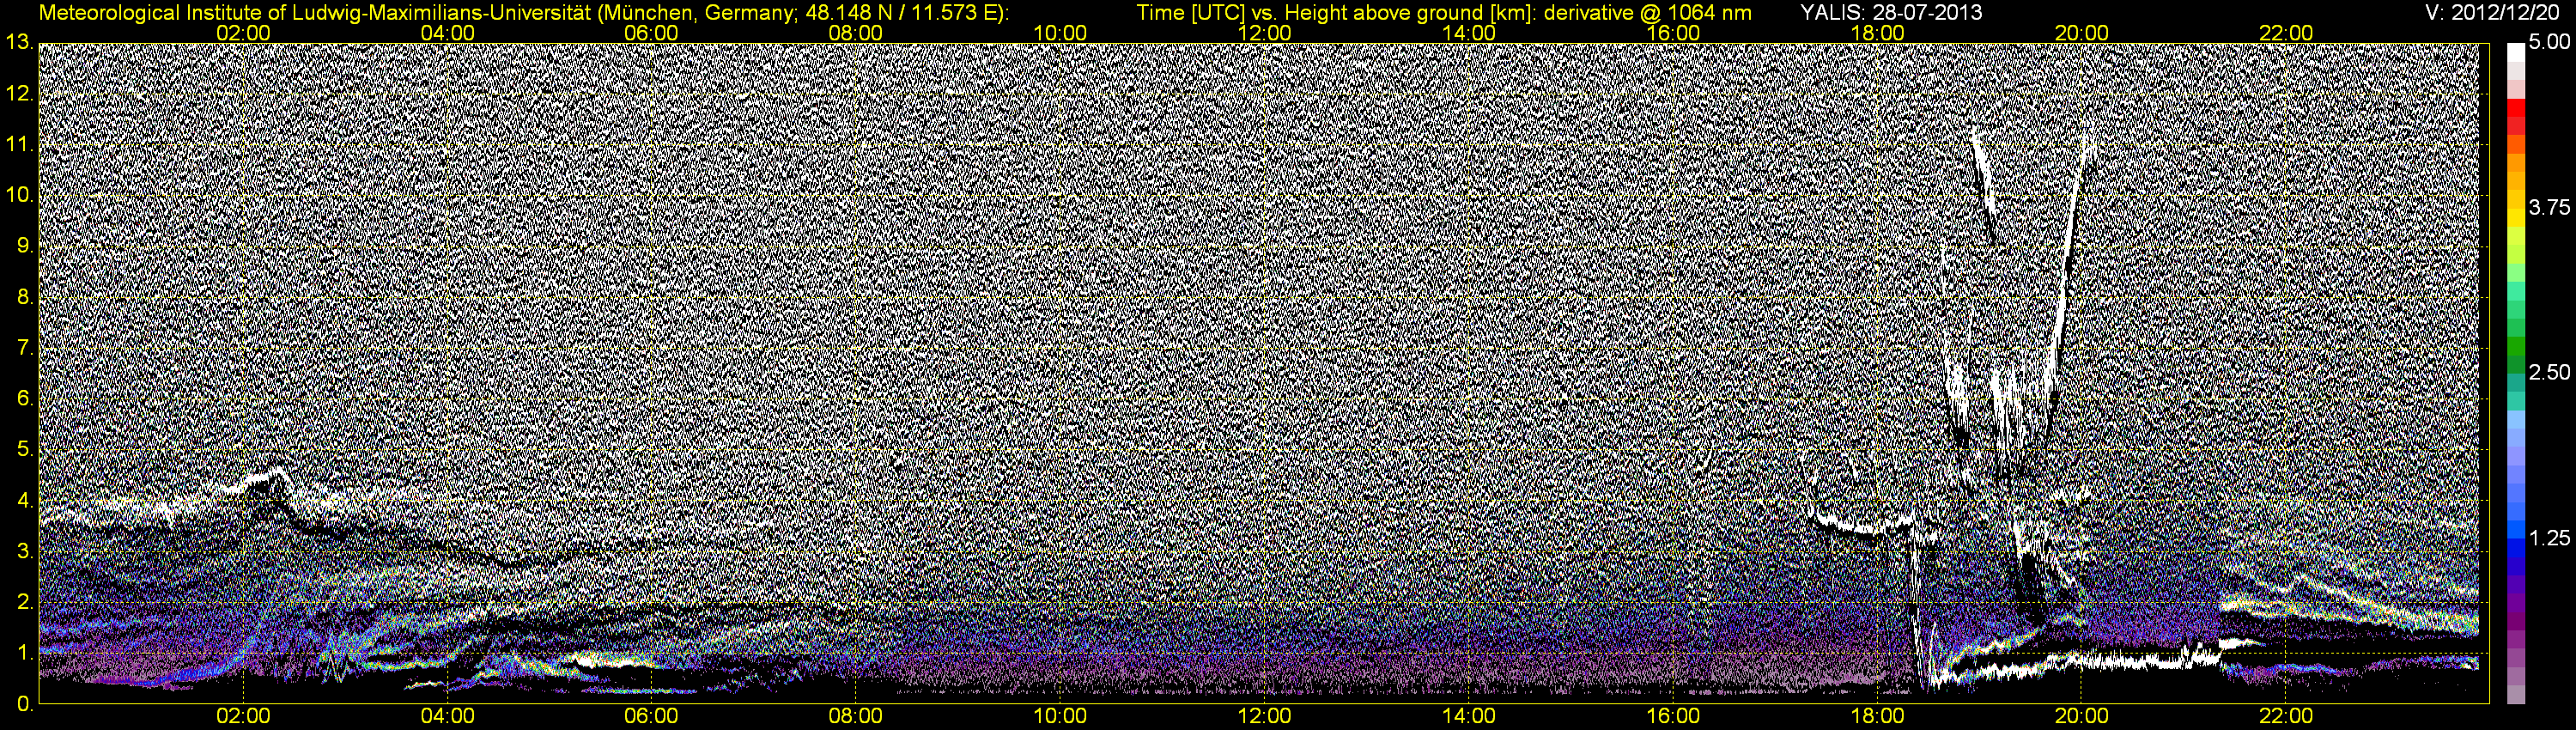The height and width of the screenshot is (730, 2576).
Task: Click the 04:00 tick label on the bottom axis
Action: [448, 717]
